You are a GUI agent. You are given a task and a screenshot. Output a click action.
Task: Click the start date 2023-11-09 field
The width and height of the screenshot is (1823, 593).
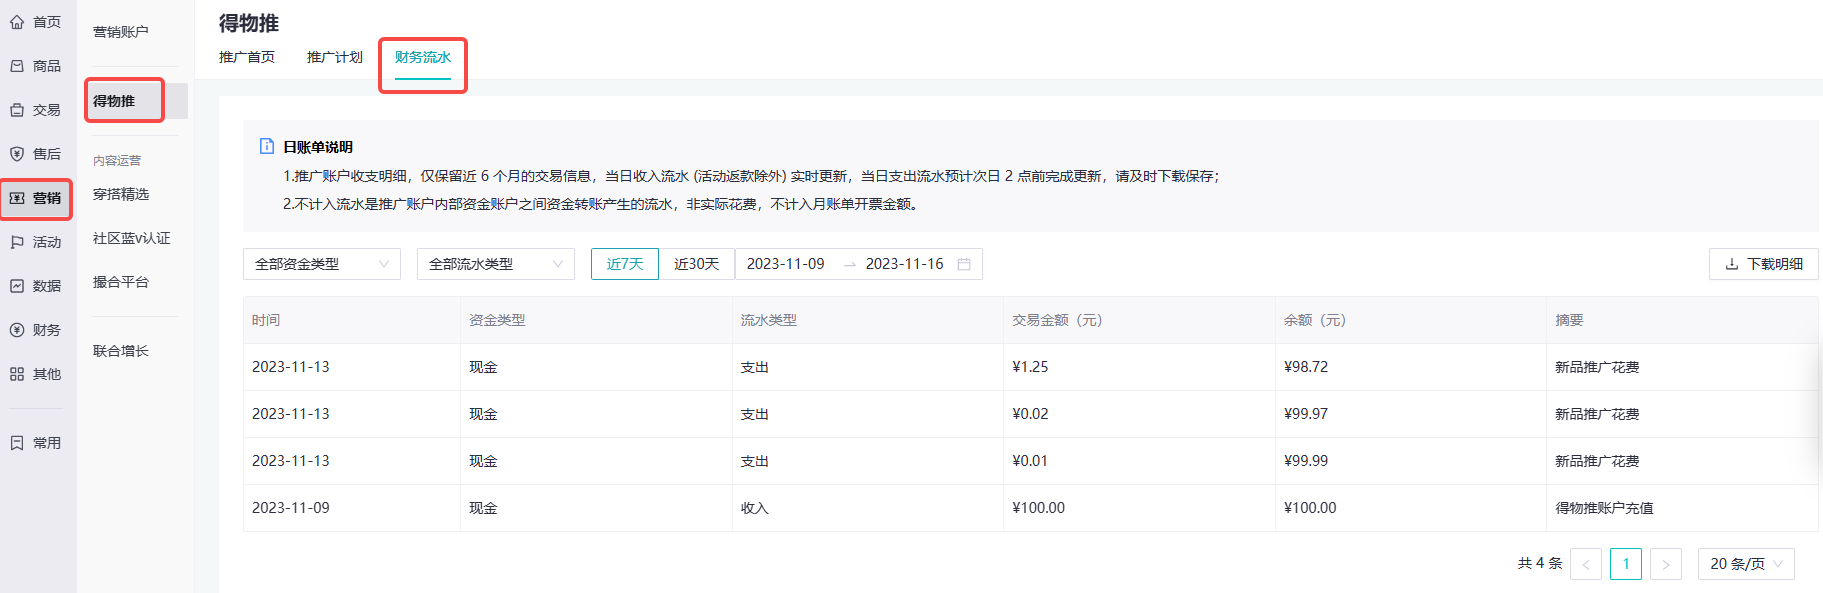pos(786,264)
